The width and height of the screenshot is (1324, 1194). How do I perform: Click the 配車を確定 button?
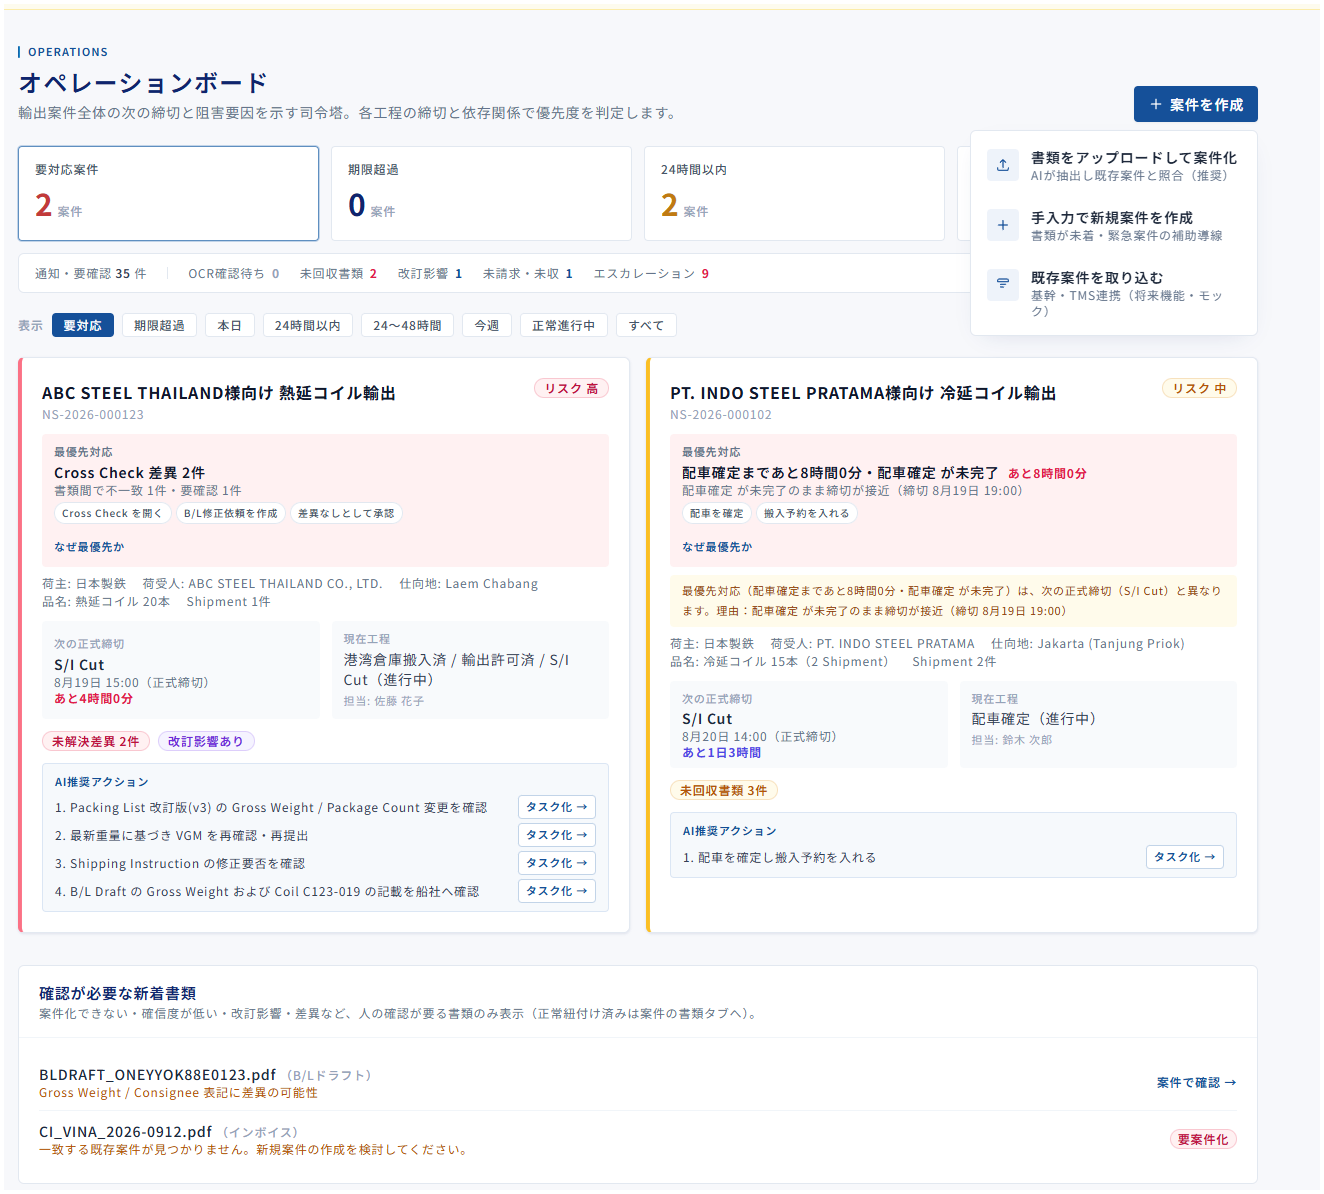click(x=716, y=513)
